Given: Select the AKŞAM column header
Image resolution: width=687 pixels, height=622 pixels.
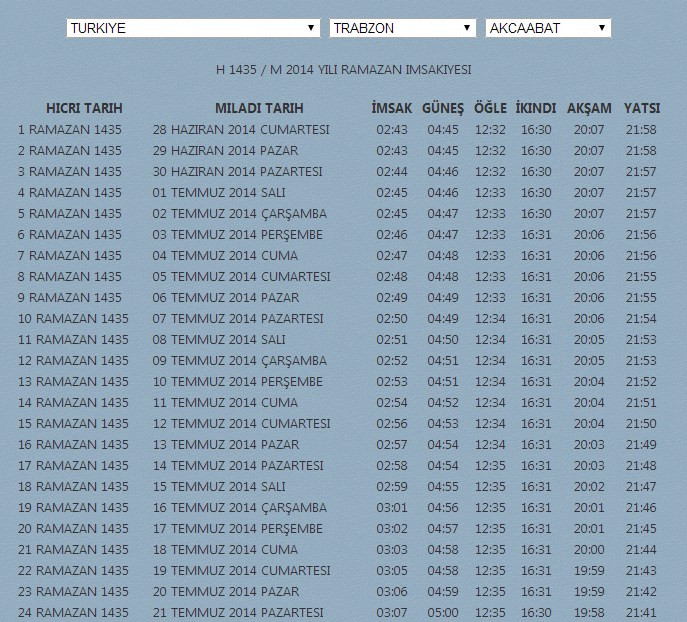Looking at the screenshot, I should (589, 108).
